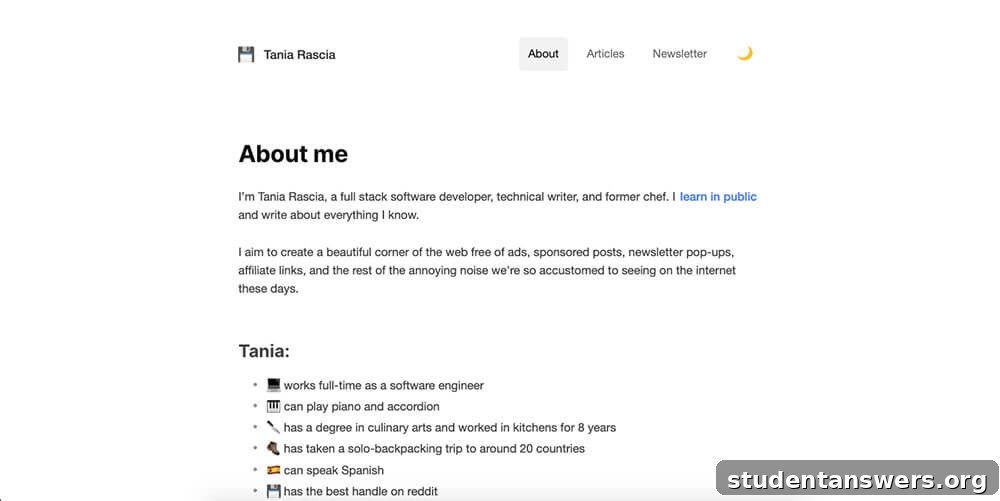Click 'has taken a solo-backpacking trip' line
The image size is (1000, 501).
click(x=434, y=449)
